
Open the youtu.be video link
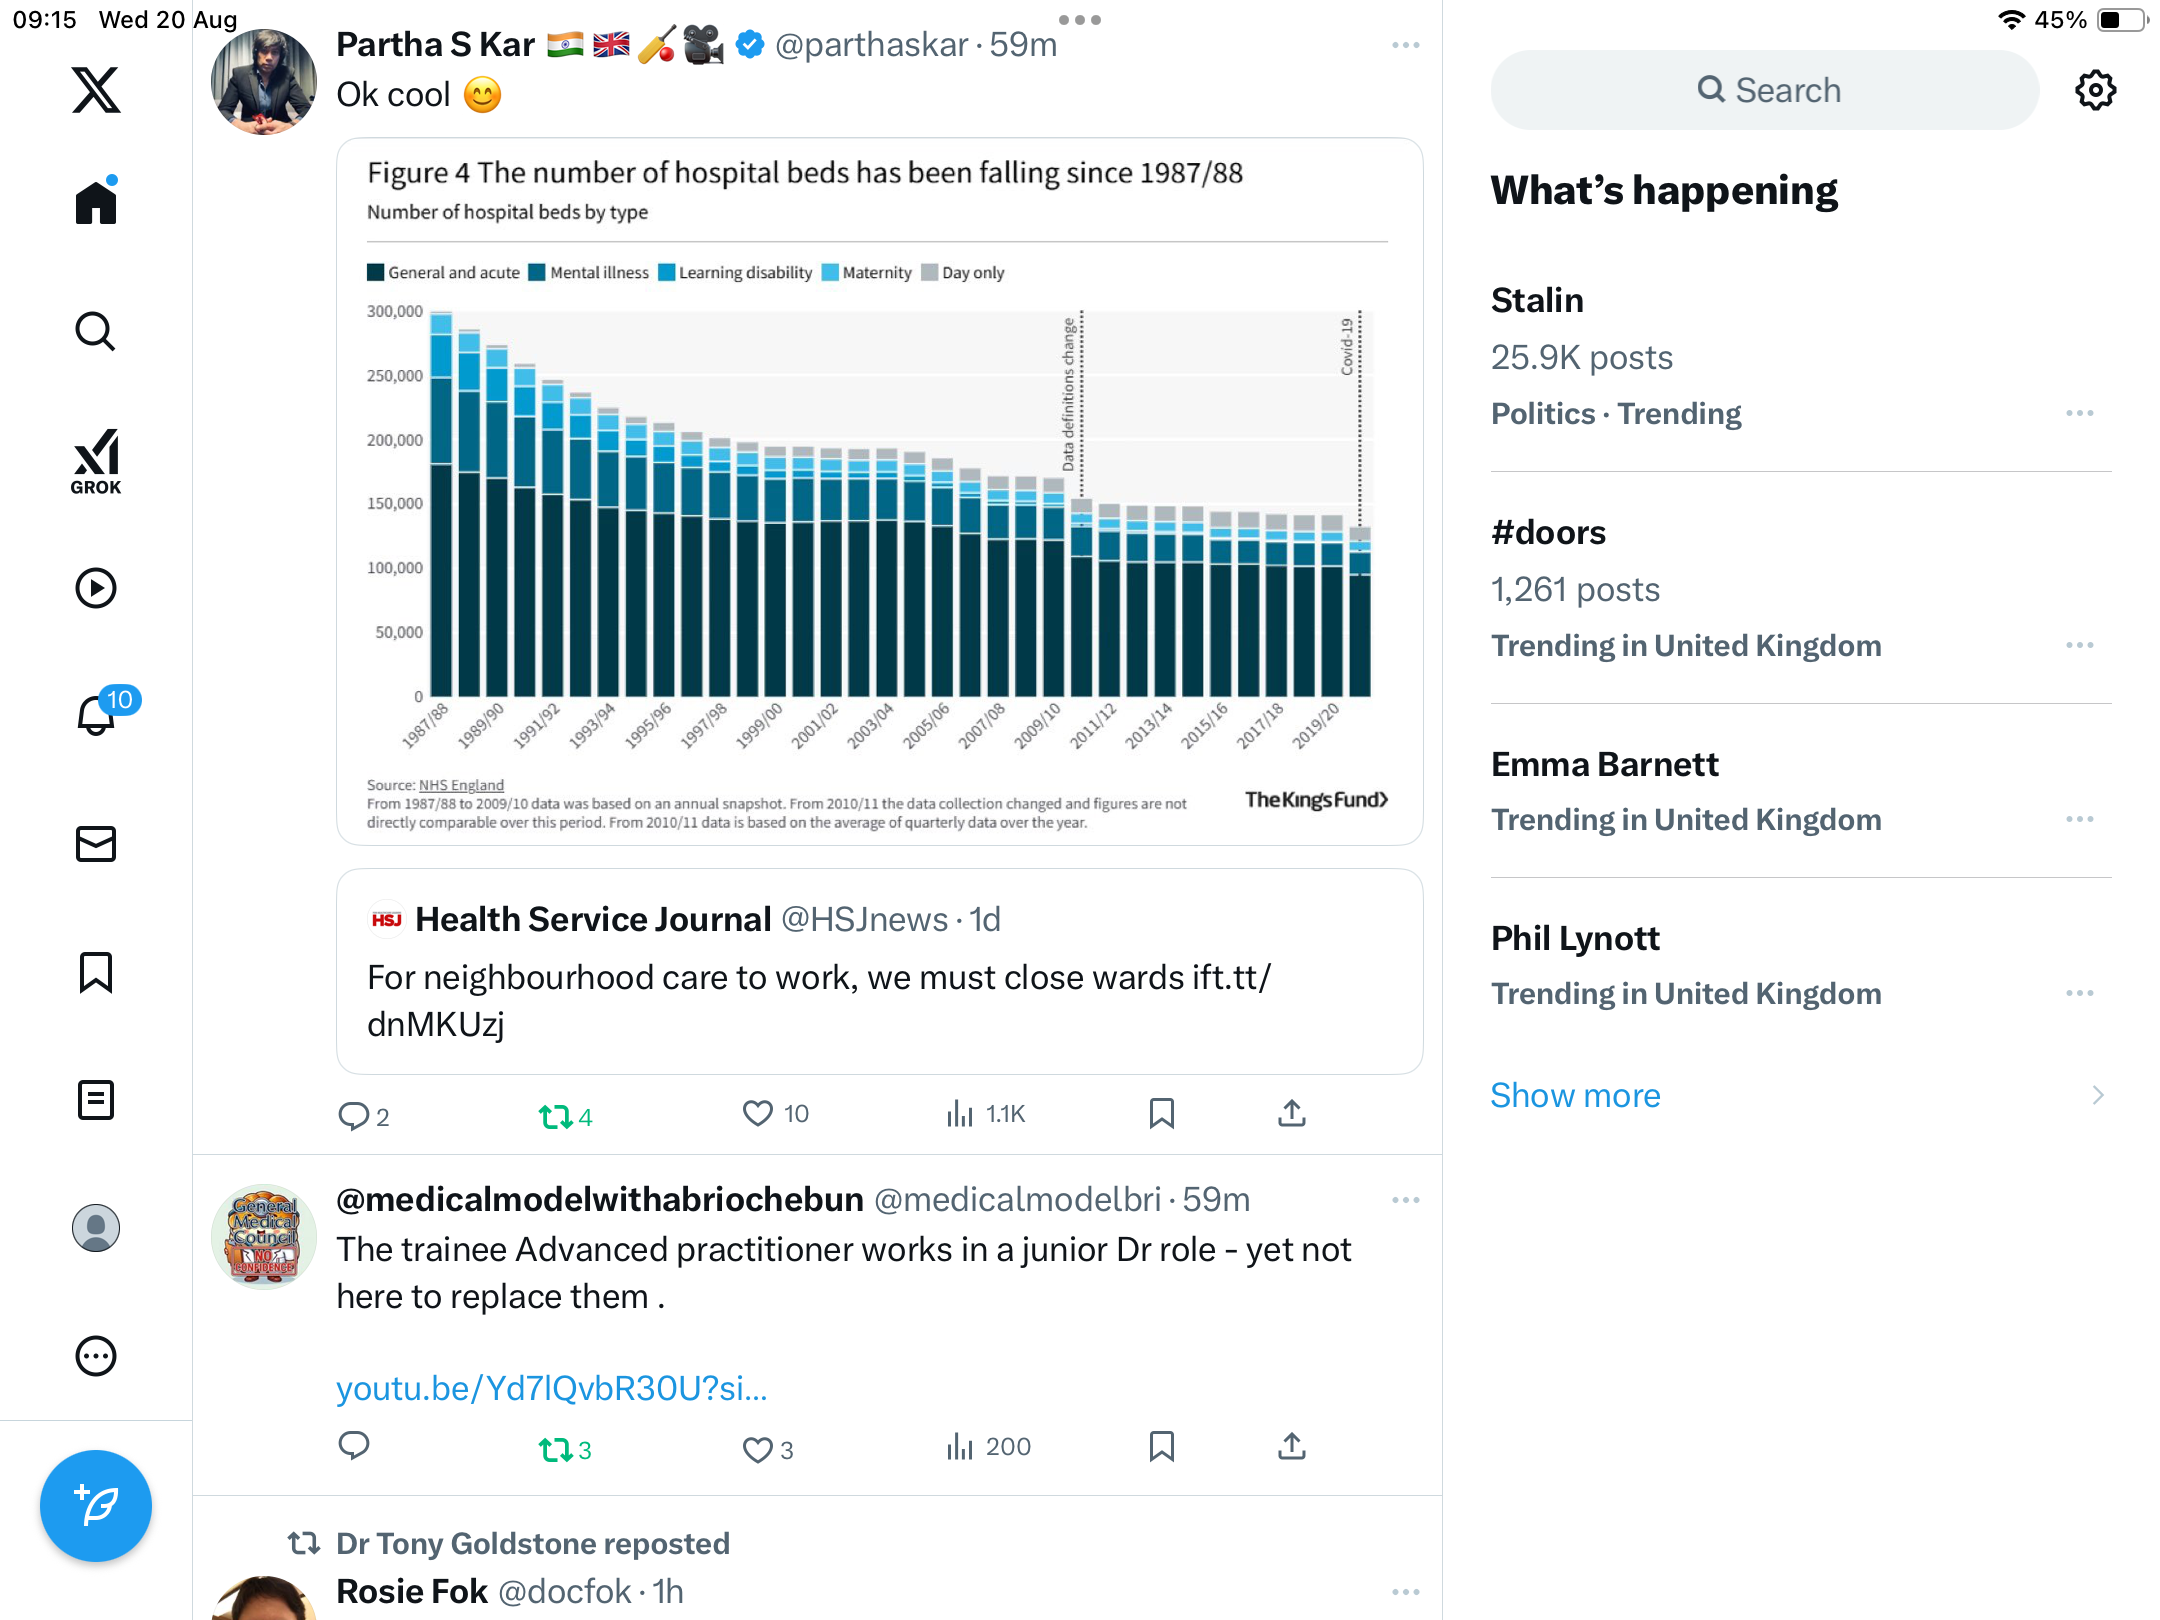pyautogui.click(x=551, y=1388)
